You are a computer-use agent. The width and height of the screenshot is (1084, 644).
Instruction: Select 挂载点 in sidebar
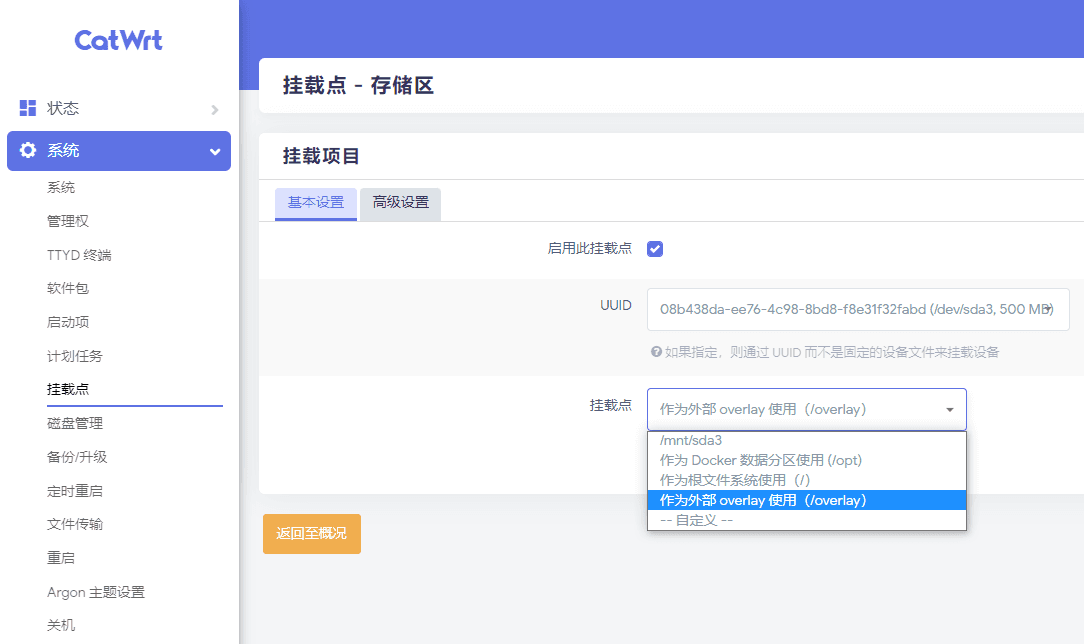click(x=68, y=389)
